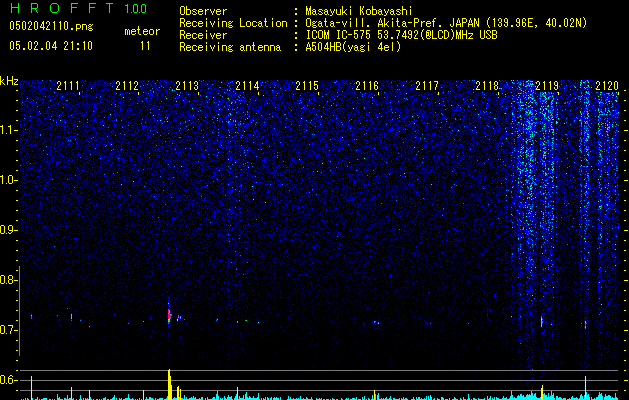Click the 'meteor' count label
The height and width of the screenshot is (400, 629).
142,31
